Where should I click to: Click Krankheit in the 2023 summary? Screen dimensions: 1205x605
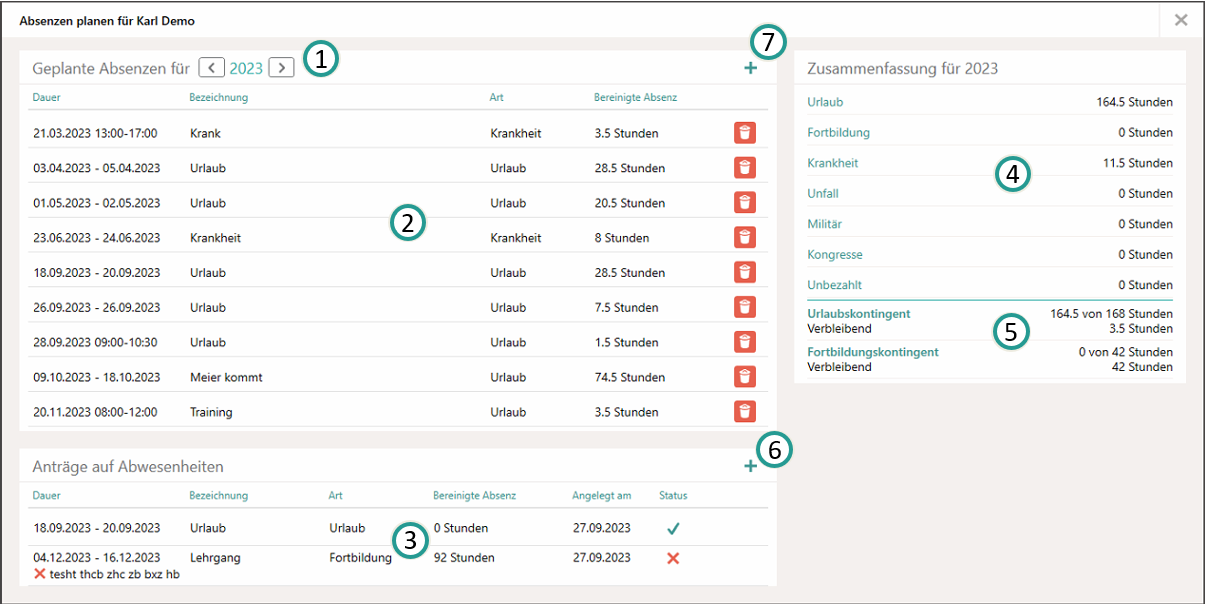(832, 163)
